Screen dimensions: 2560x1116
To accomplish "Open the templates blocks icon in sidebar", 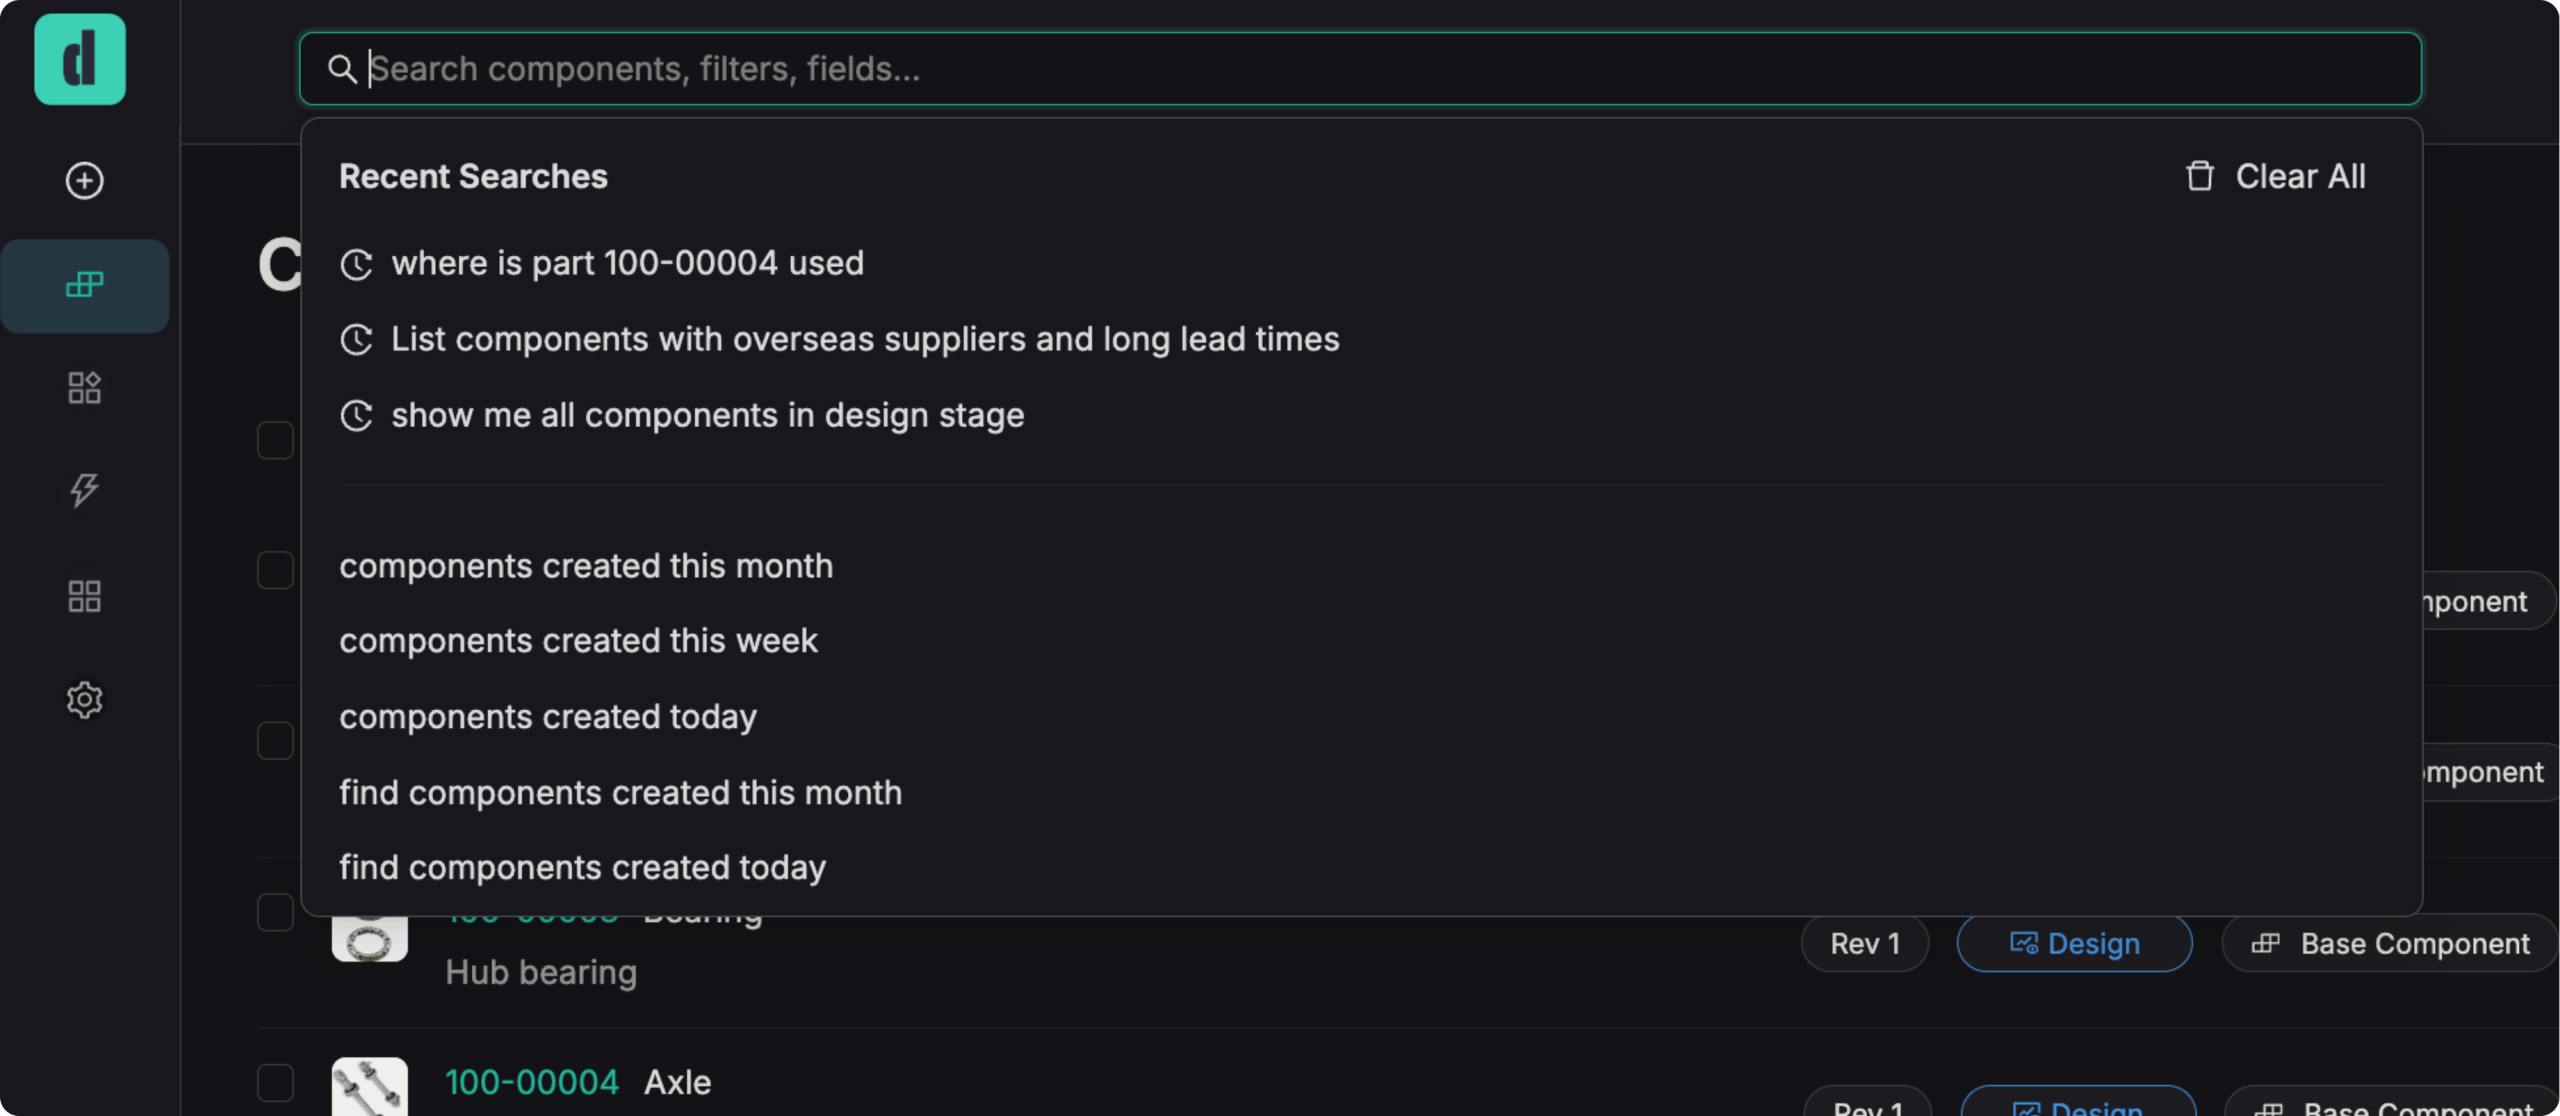I will [84, 388].
